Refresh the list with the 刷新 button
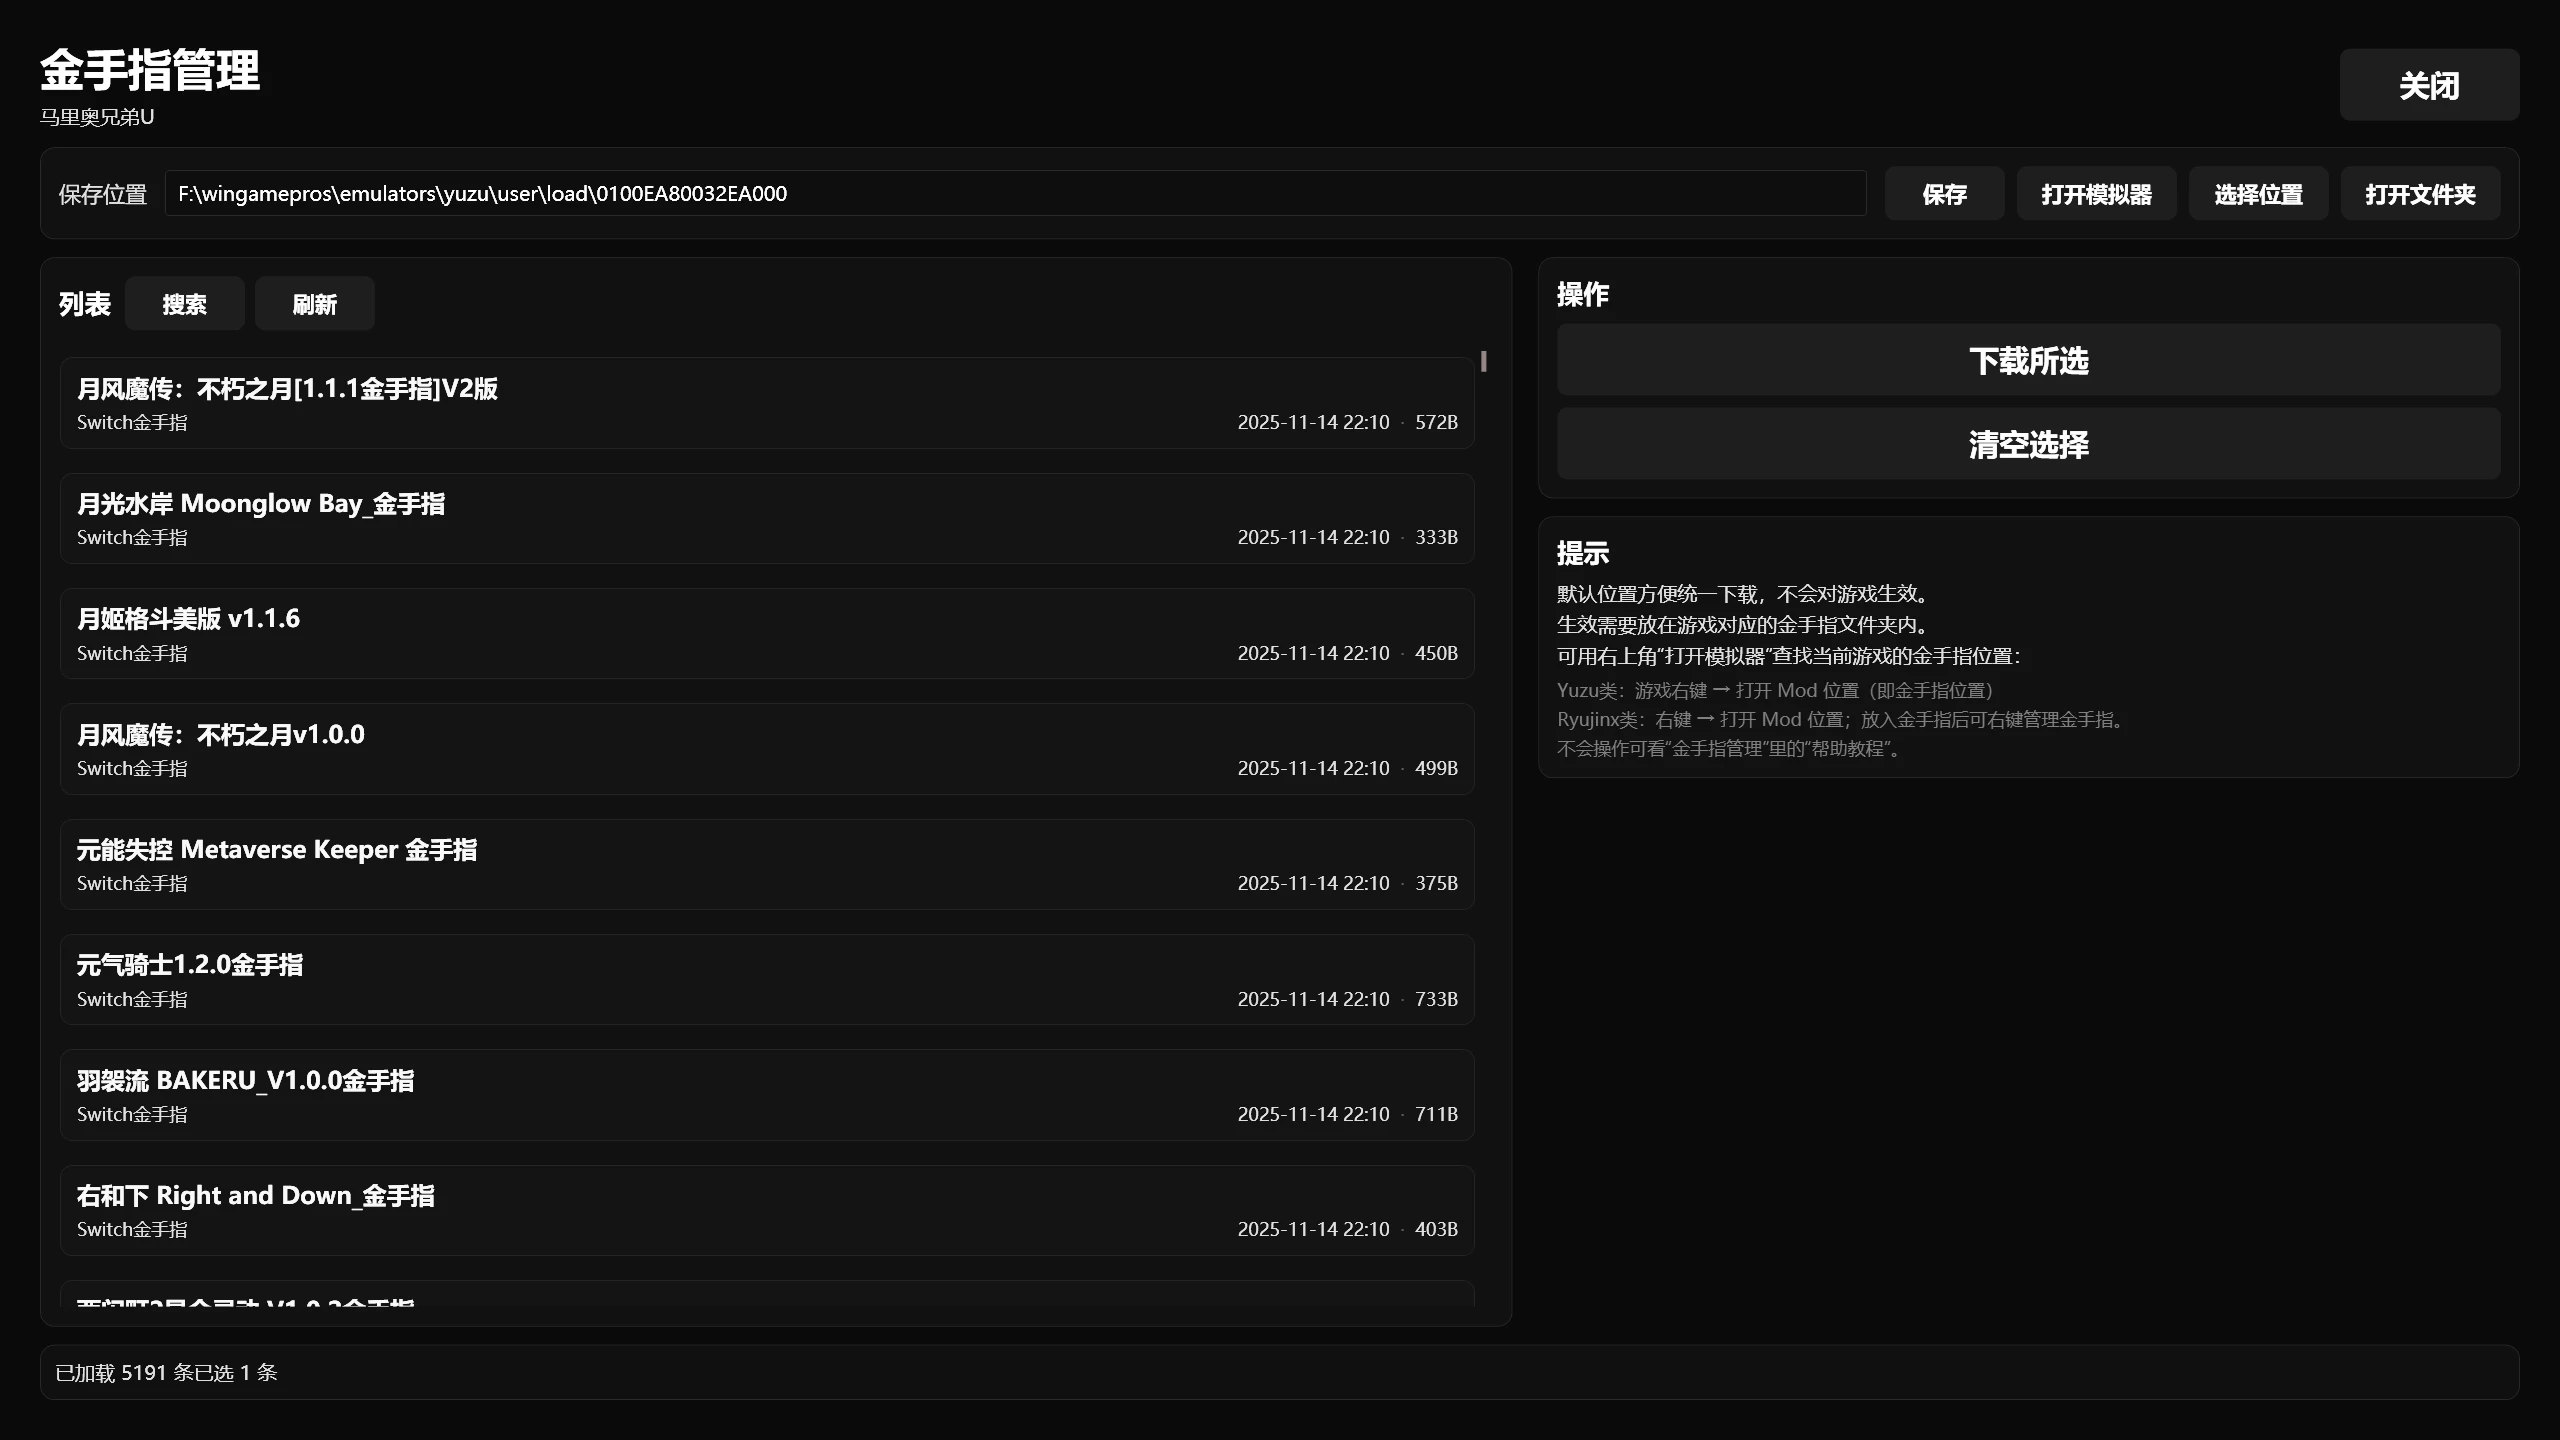This screenshot has height=1440, width=2560. coord(314,304)
